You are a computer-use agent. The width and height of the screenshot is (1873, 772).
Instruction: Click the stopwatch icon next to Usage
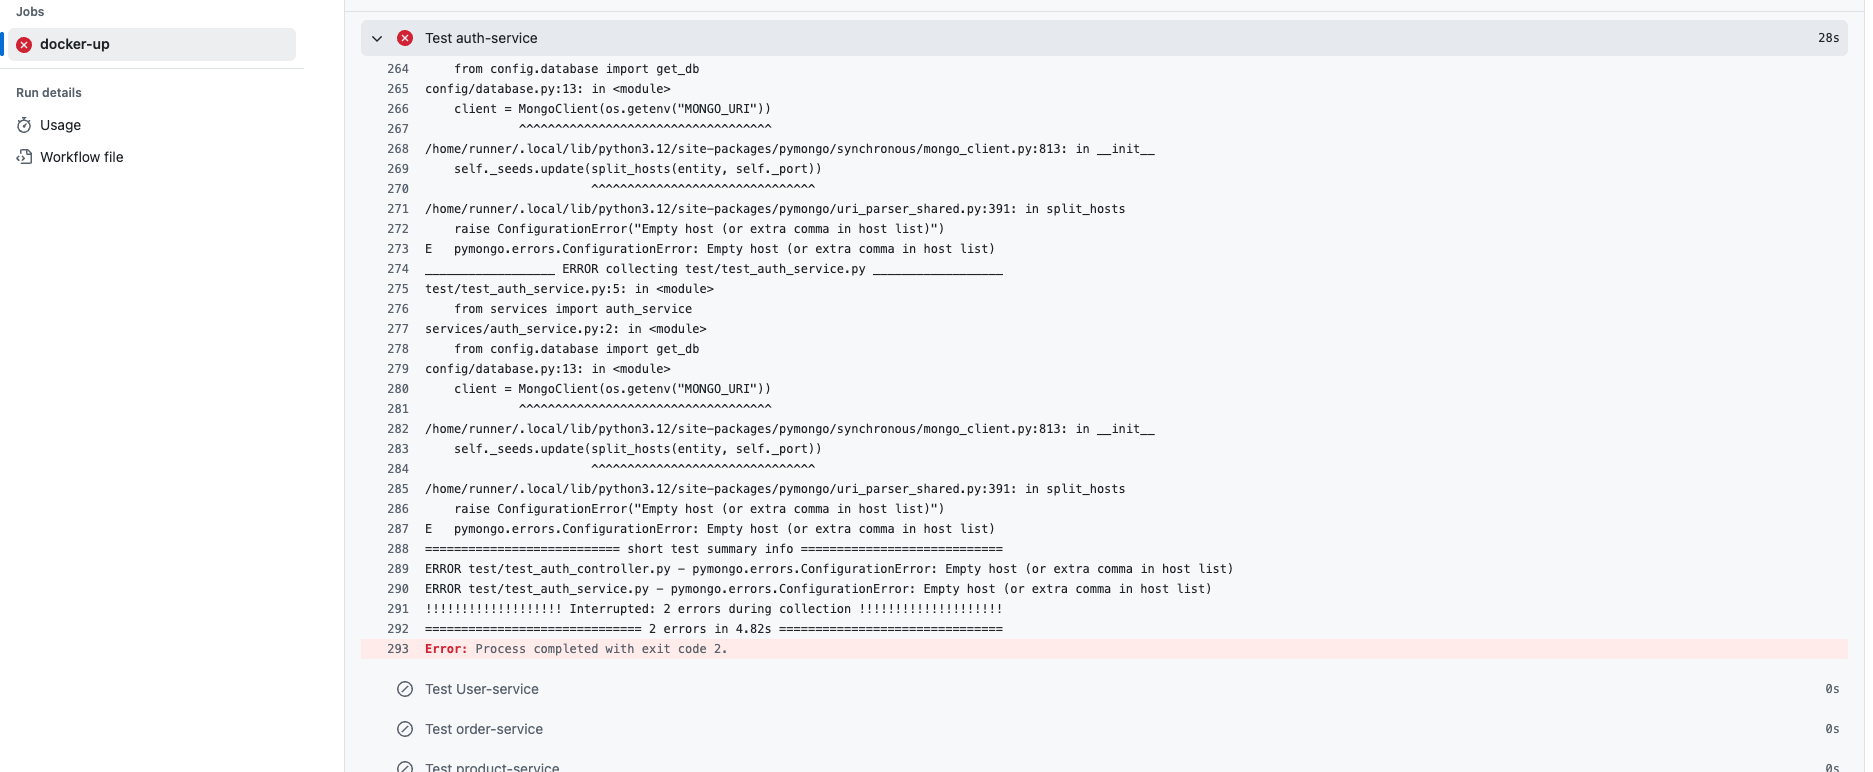(24, 125)
